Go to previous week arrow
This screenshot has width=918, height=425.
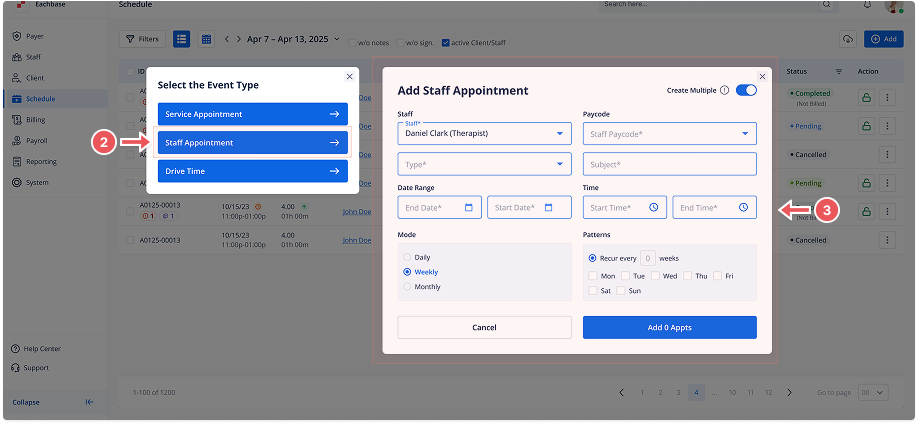(x=227, y=39)
